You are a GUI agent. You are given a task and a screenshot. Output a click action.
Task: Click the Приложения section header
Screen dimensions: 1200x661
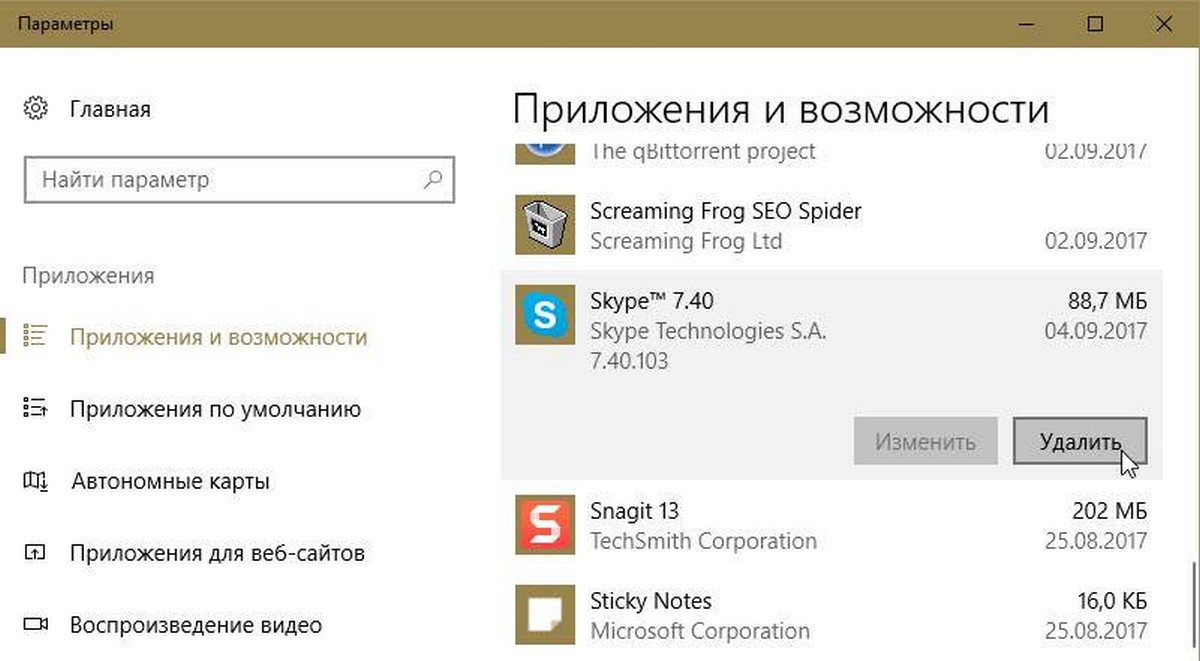(88, 275)
